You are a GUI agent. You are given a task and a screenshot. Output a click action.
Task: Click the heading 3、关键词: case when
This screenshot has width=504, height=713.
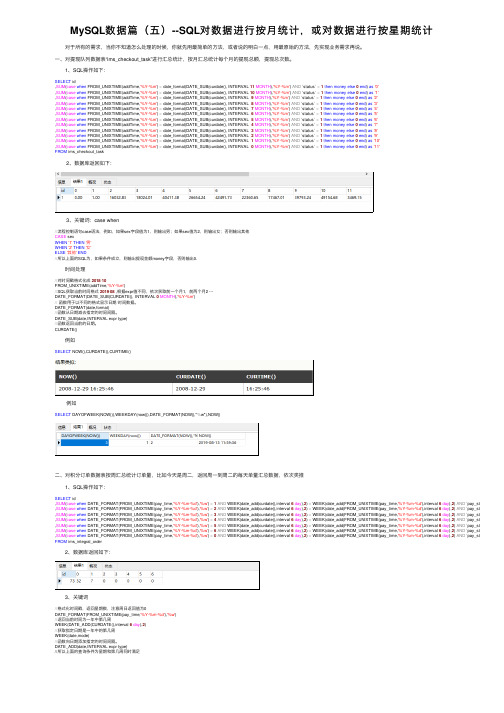click(92, 220)
